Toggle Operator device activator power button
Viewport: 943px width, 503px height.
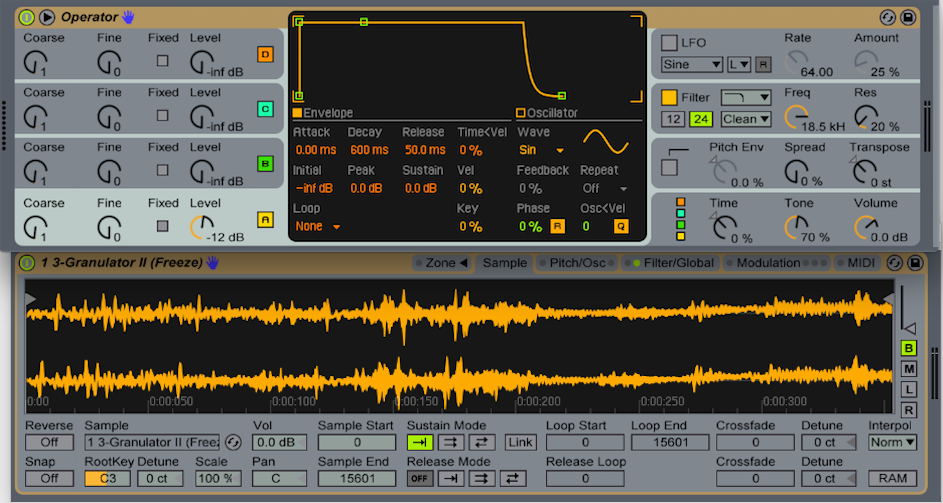(26, 17)
